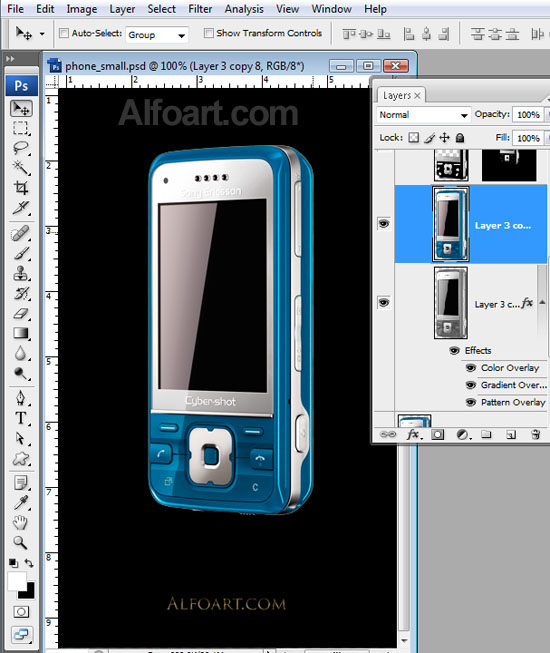Enable the Auto-Select checkbox

point(64,33)
